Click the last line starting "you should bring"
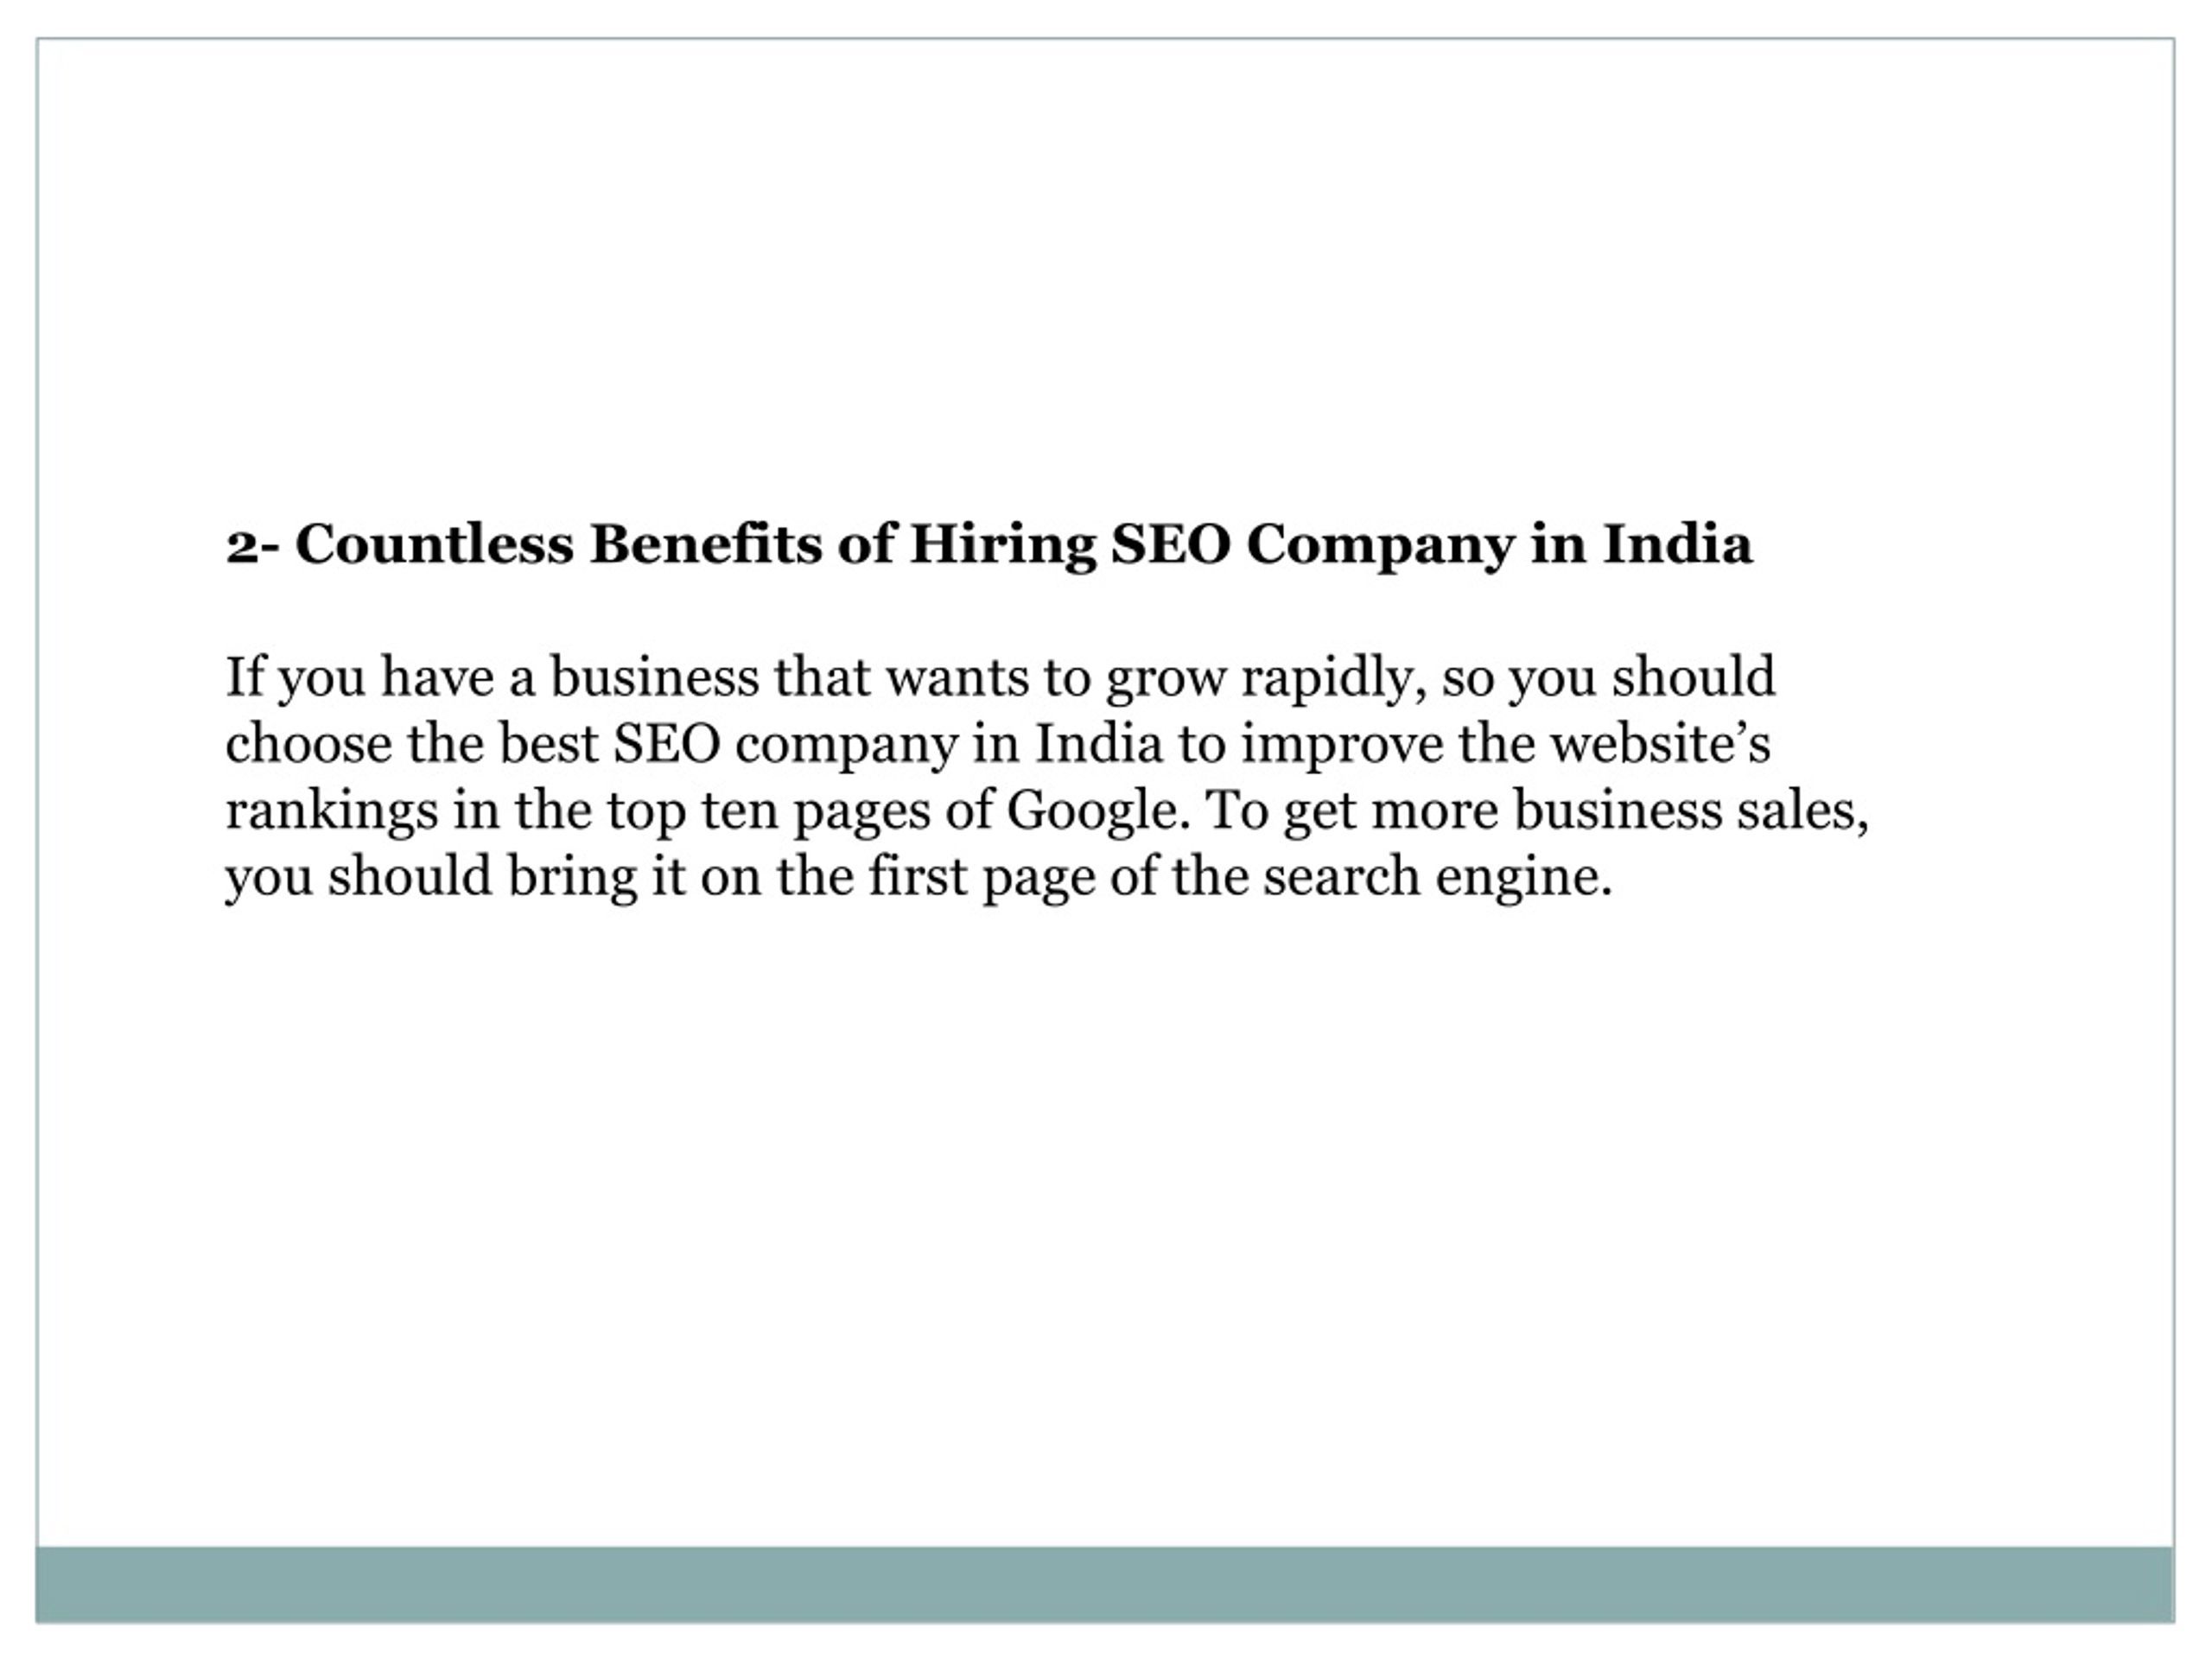 (x=919, y=878)
